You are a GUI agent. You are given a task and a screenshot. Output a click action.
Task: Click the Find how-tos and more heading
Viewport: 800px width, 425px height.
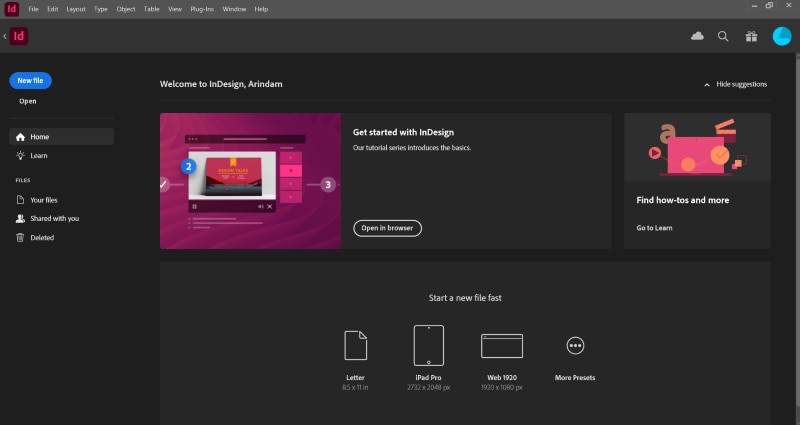click(683, 200)
